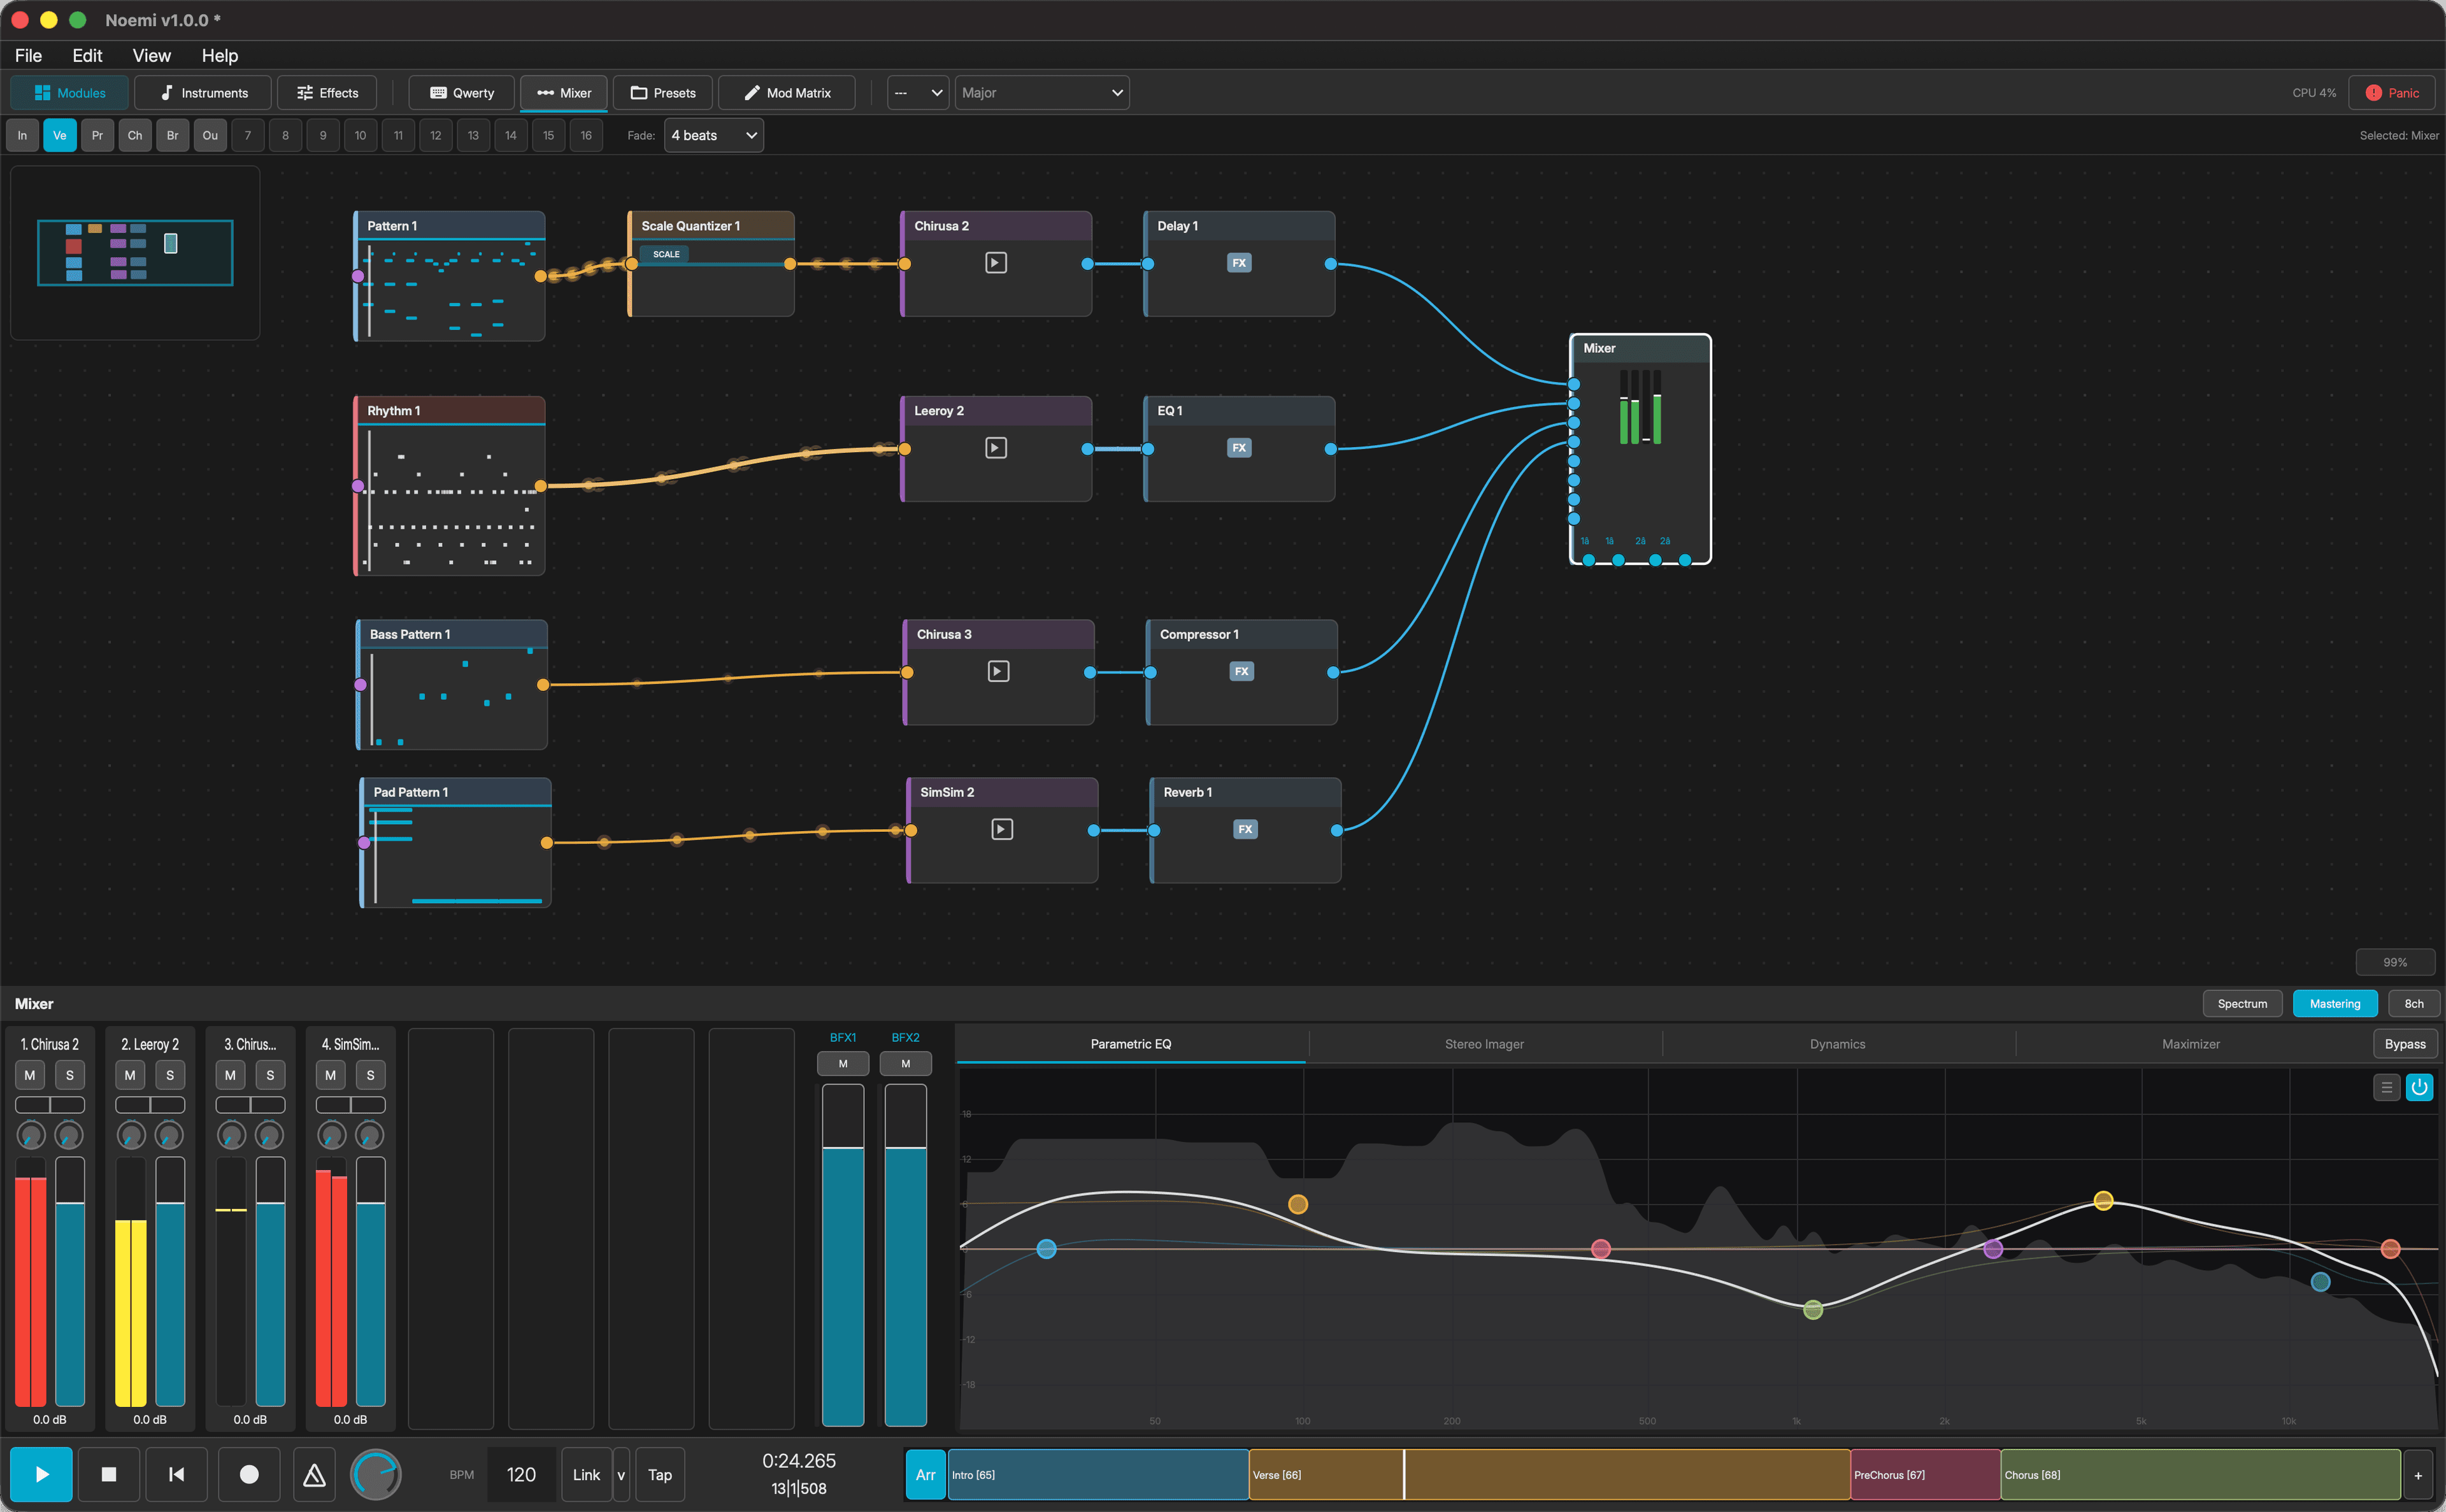Open the View menu
The height and width of the screenshot is (1512, 2446).
point(151,55)
